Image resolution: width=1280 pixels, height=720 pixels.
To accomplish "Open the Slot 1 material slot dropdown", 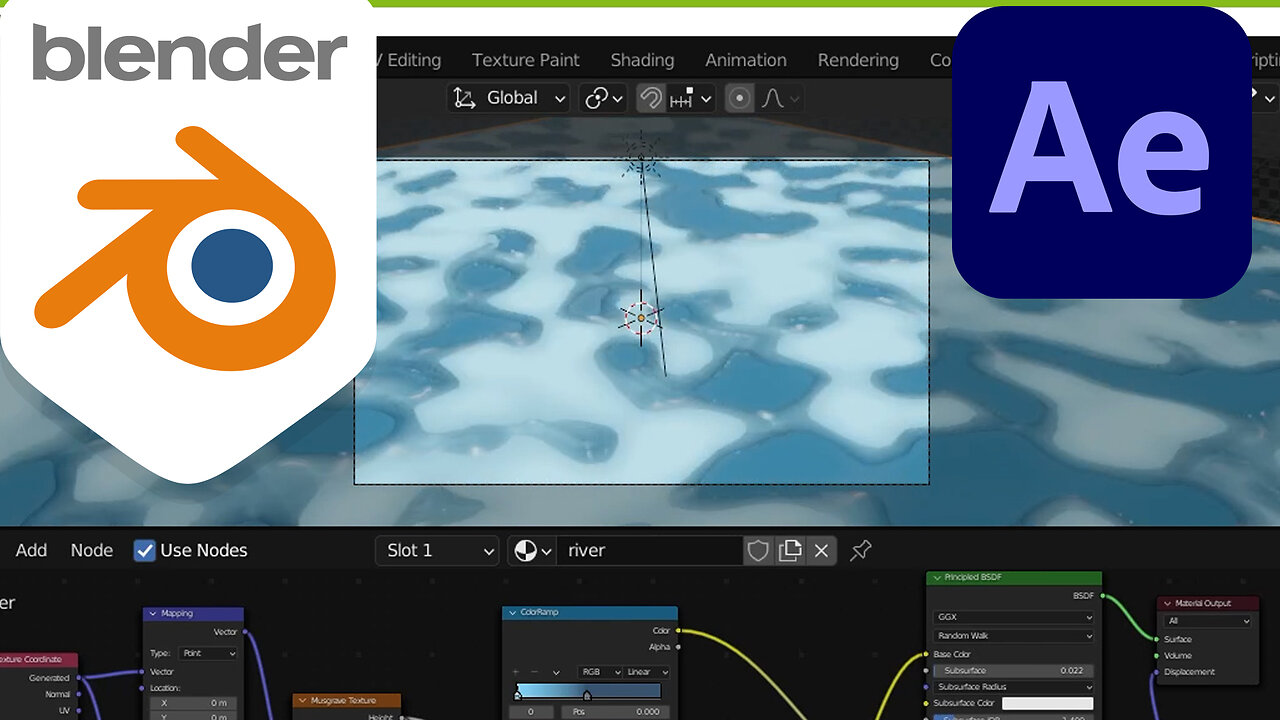I will coord(437,550).
